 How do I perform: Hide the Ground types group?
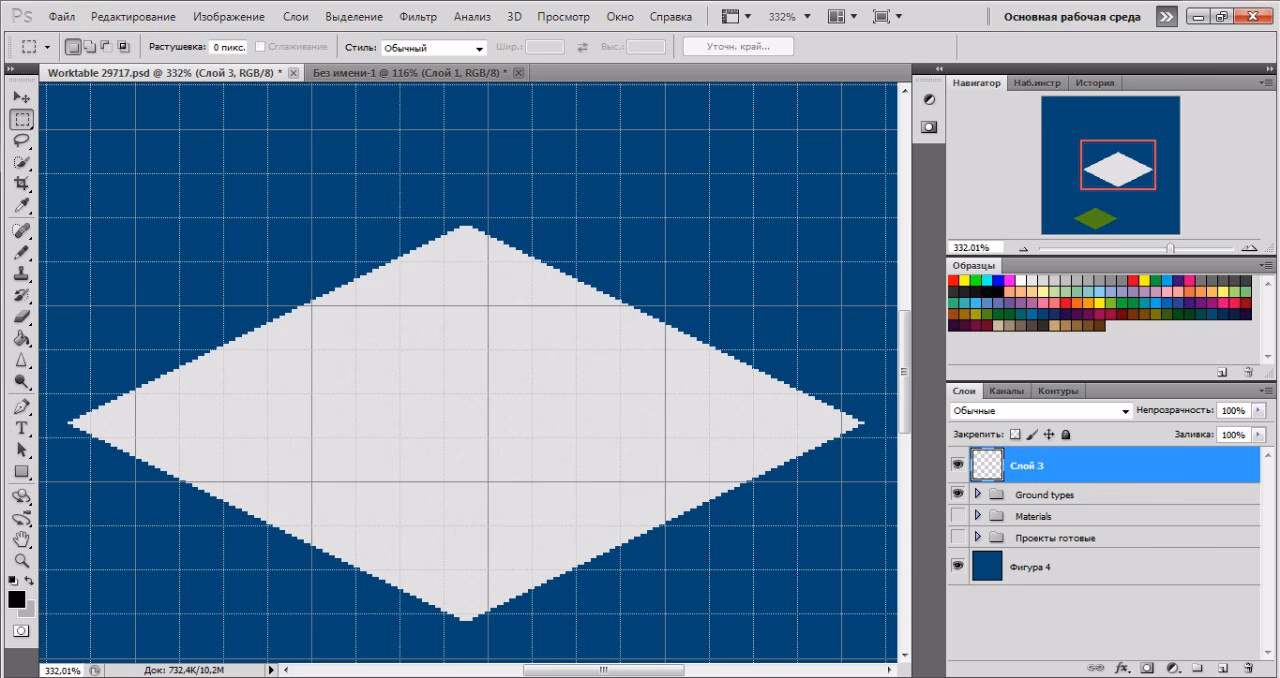pos(958,494)
